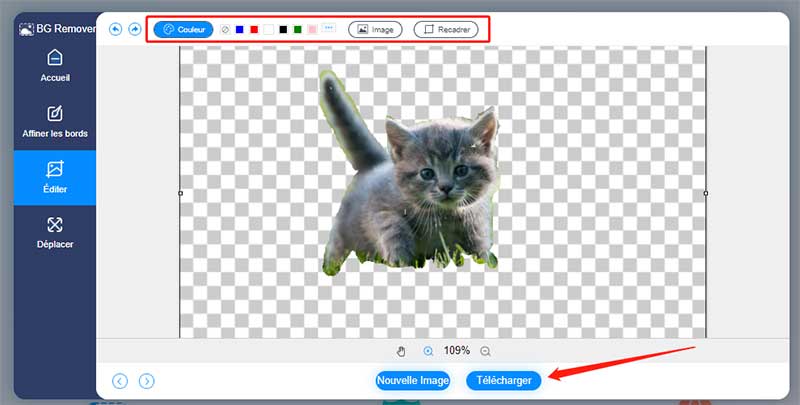Open the Déplacer sidebar tab
This screenshot has height=405, width=800.
(54, 233)
